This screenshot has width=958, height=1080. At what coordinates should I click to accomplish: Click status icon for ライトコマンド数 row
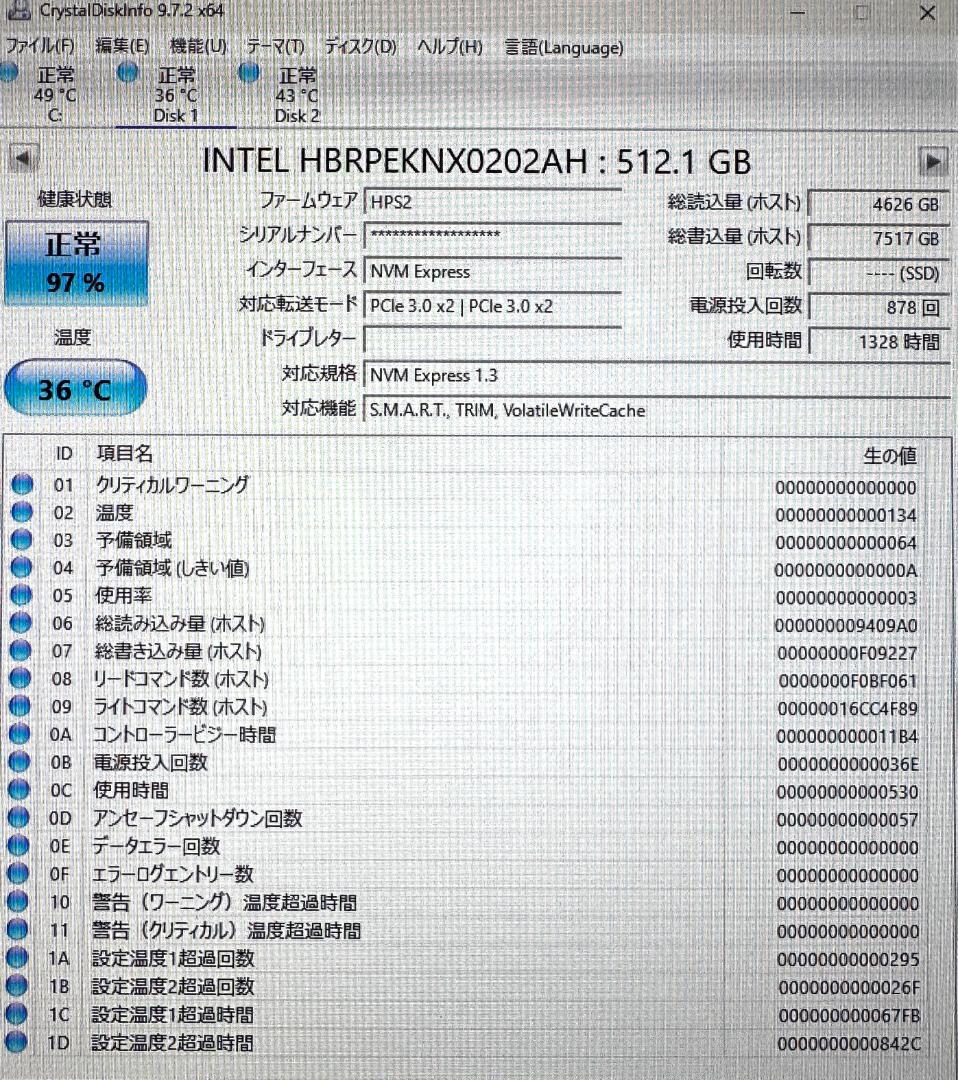click(x=20, y=707)
